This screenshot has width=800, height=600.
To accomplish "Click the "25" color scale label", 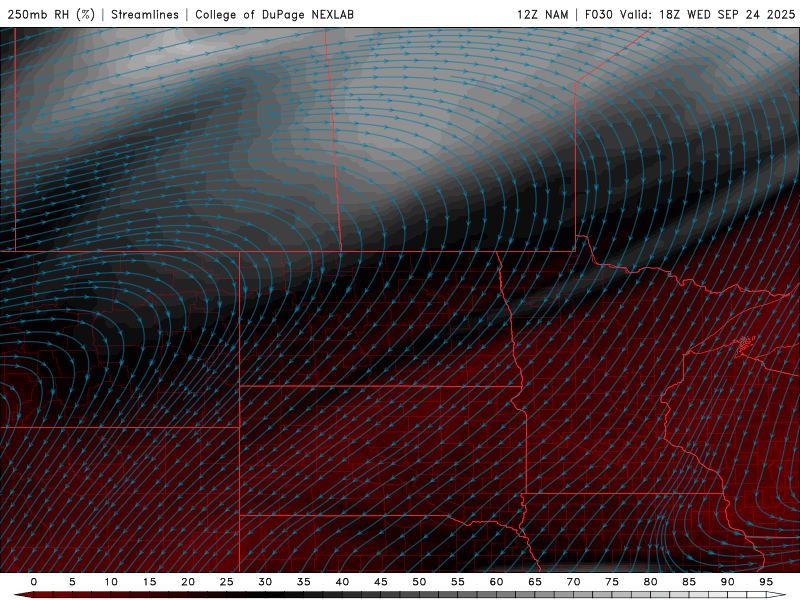I will [x=226, y=582].
